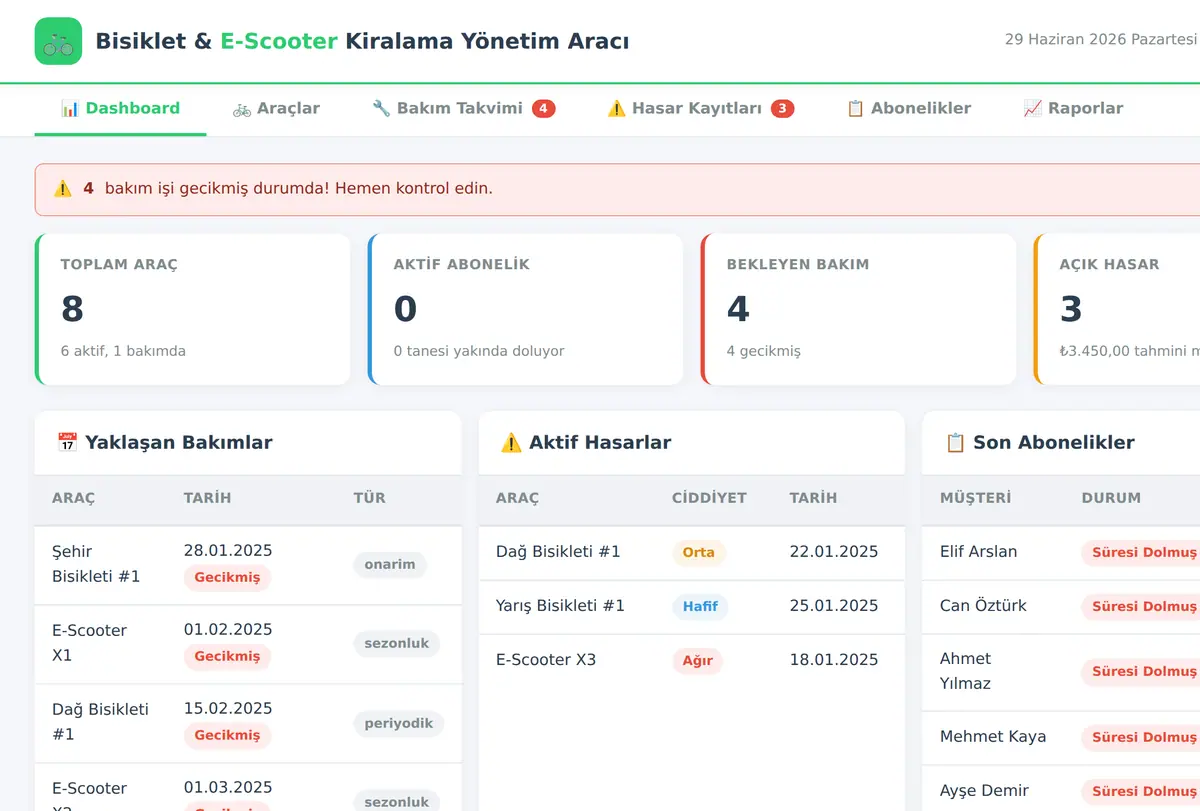
Task: Select the Yarış Bisikleti #1 damage row
Action: tap(692, 607)
